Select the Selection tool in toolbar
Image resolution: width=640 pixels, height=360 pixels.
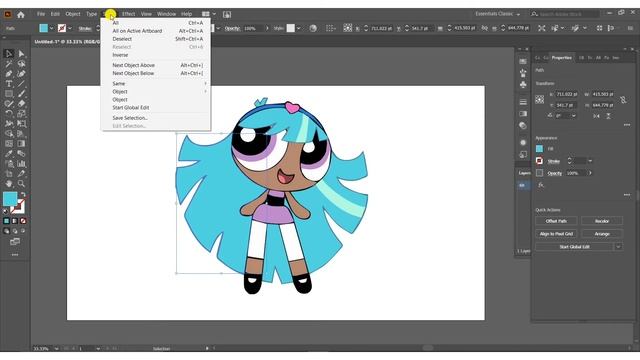point(9,54)
